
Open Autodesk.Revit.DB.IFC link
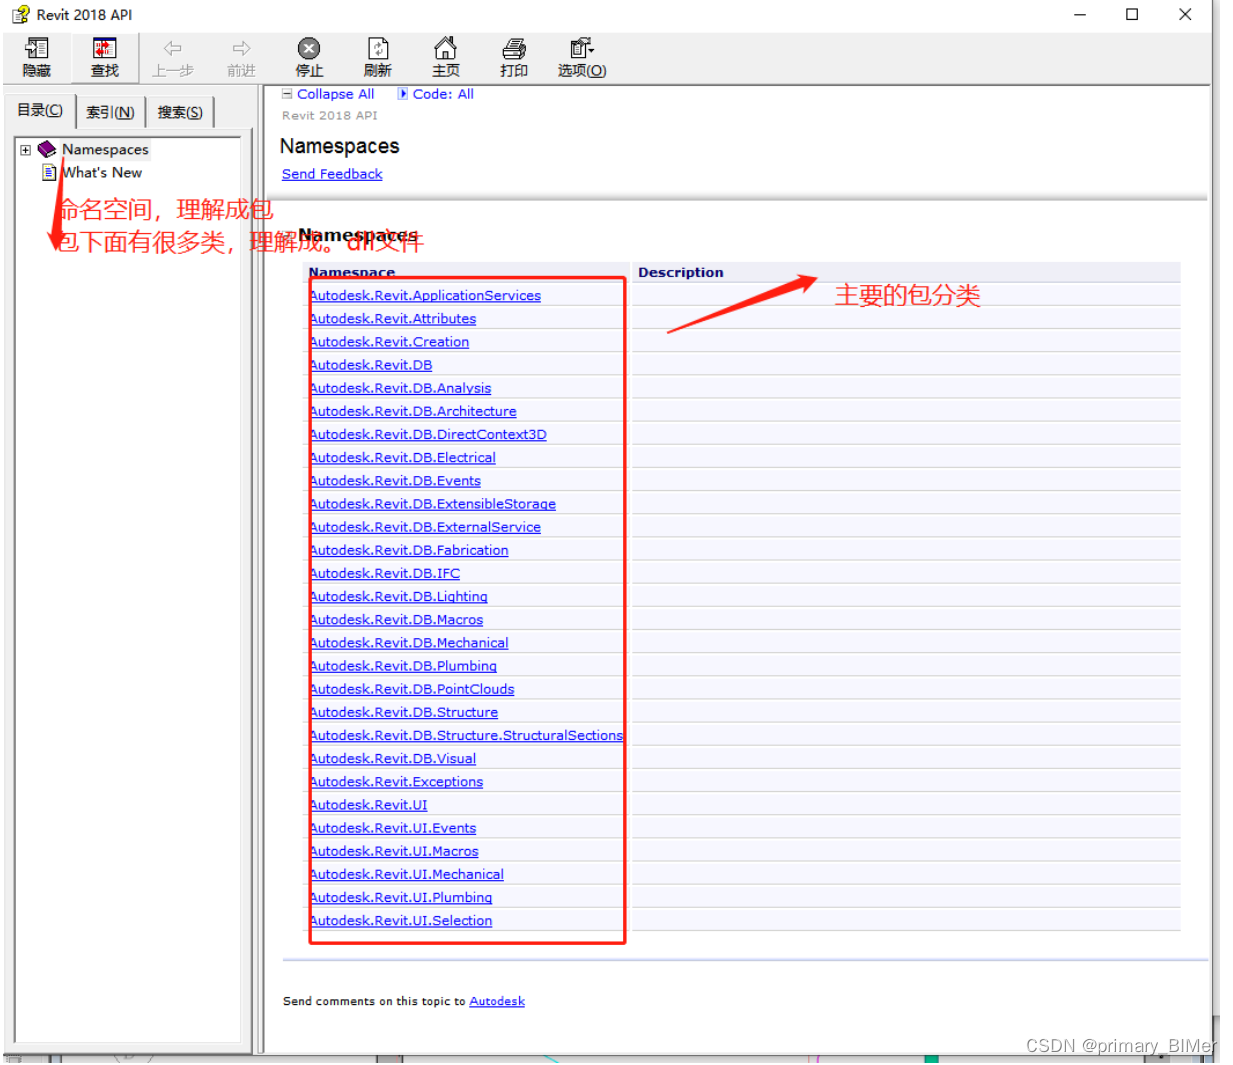(385, 573)
